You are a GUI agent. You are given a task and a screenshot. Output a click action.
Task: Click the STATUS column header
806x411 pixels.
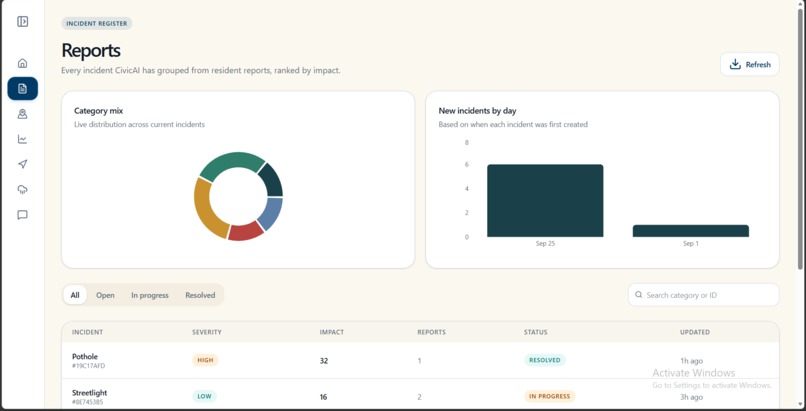(536, 332)
